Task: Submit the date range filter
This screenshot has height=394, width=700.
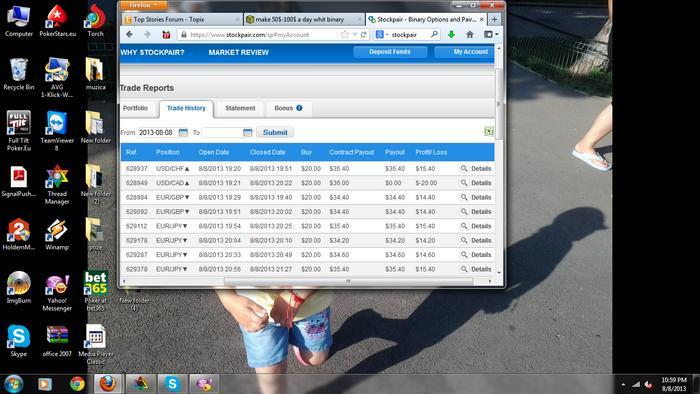Action: [x=275, y=133]
